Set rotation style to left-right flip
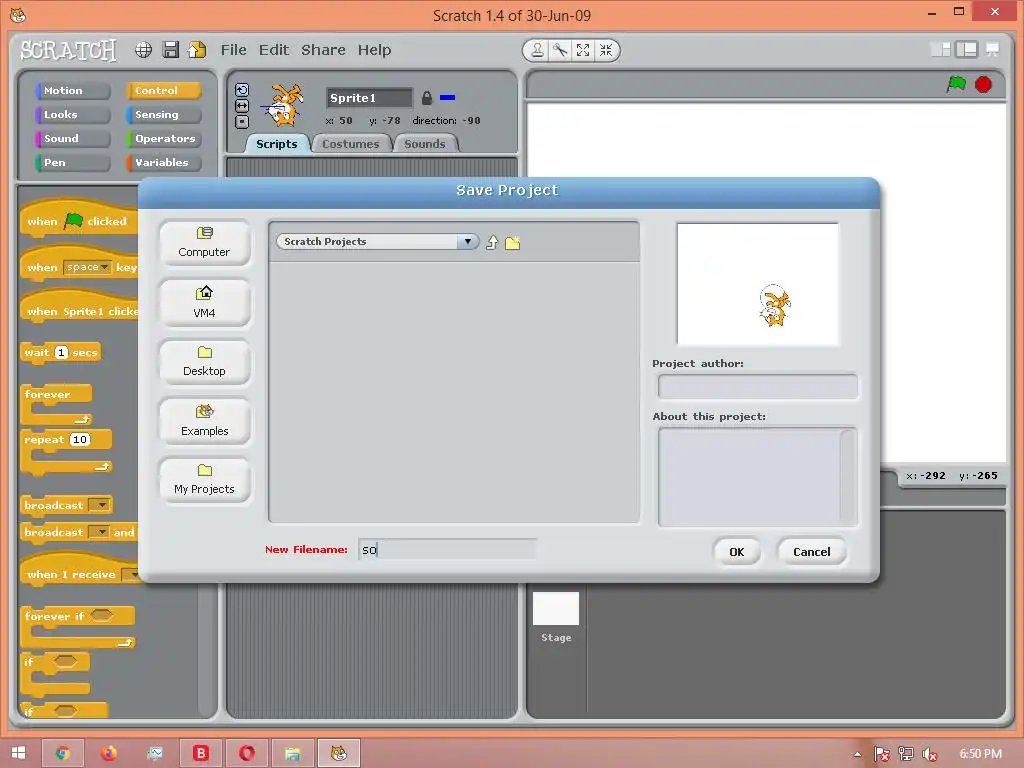This screenshot has width=1024, height=768. point(242,105)
